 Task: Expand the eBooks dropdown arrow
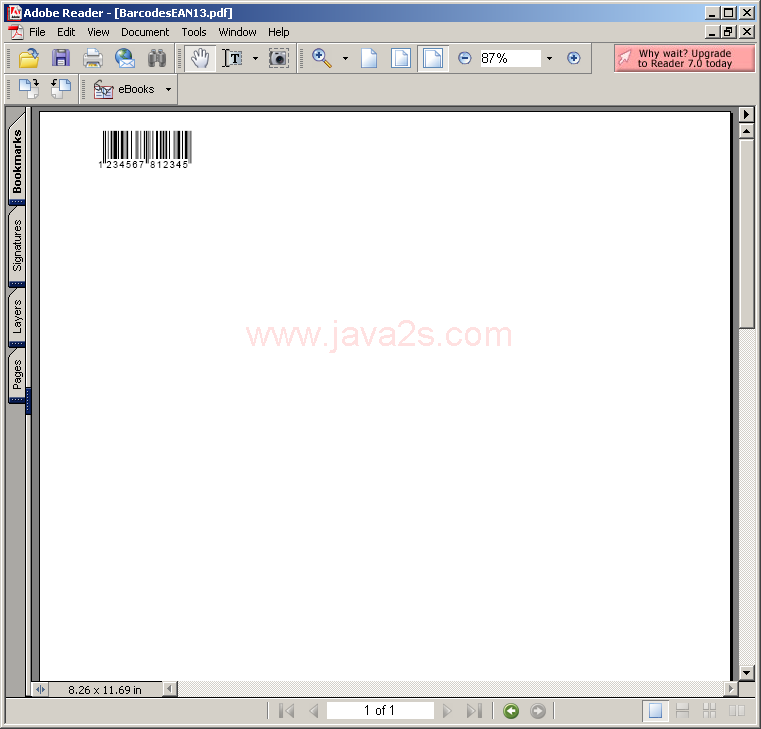168,89
